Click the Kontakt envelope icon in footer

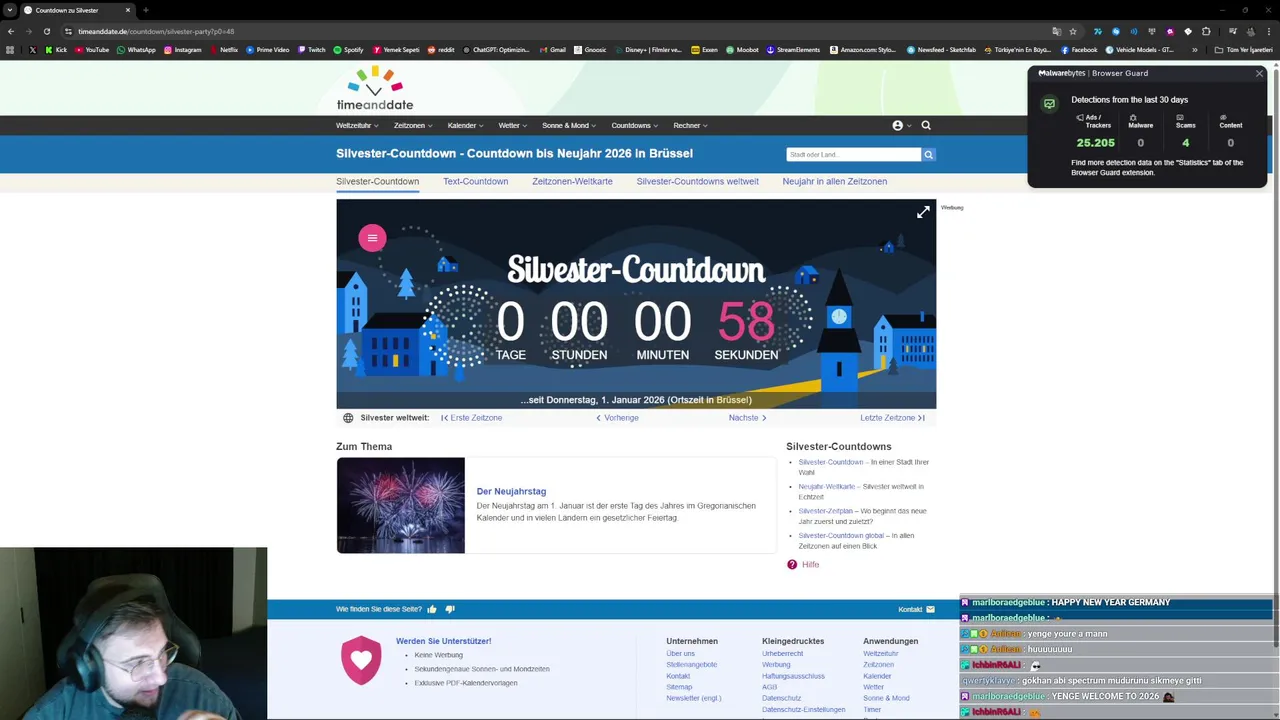coord(930,609)
